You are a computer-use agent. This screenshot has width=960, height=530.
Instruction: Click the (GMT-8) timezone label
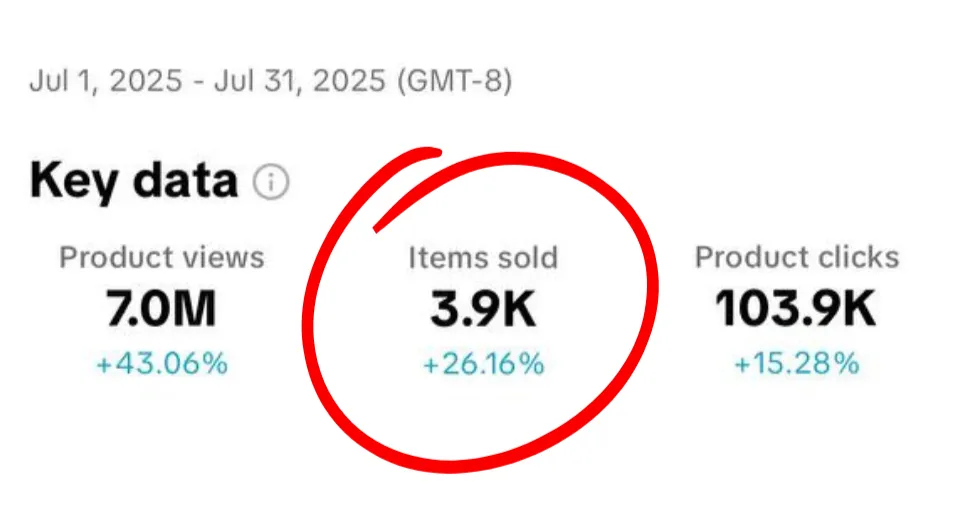point(454,80)
